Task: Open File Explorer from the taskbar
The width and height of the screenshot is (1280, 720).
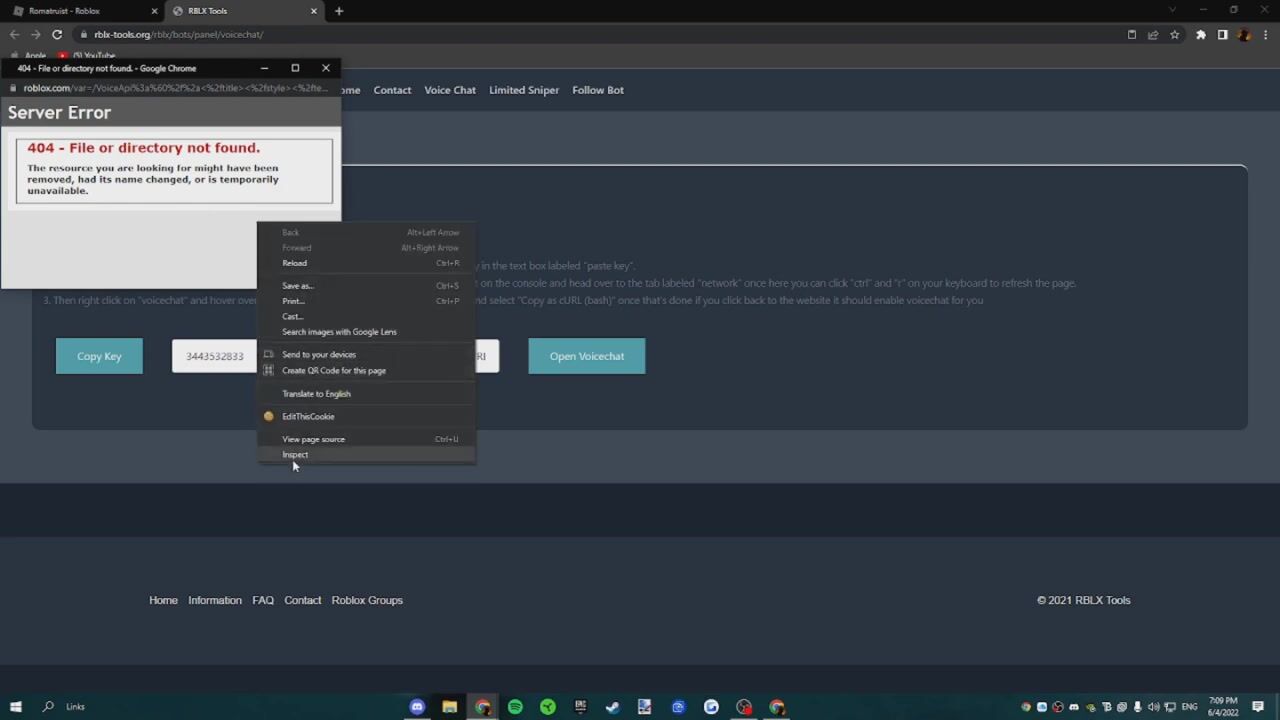Action: [450, 707]
